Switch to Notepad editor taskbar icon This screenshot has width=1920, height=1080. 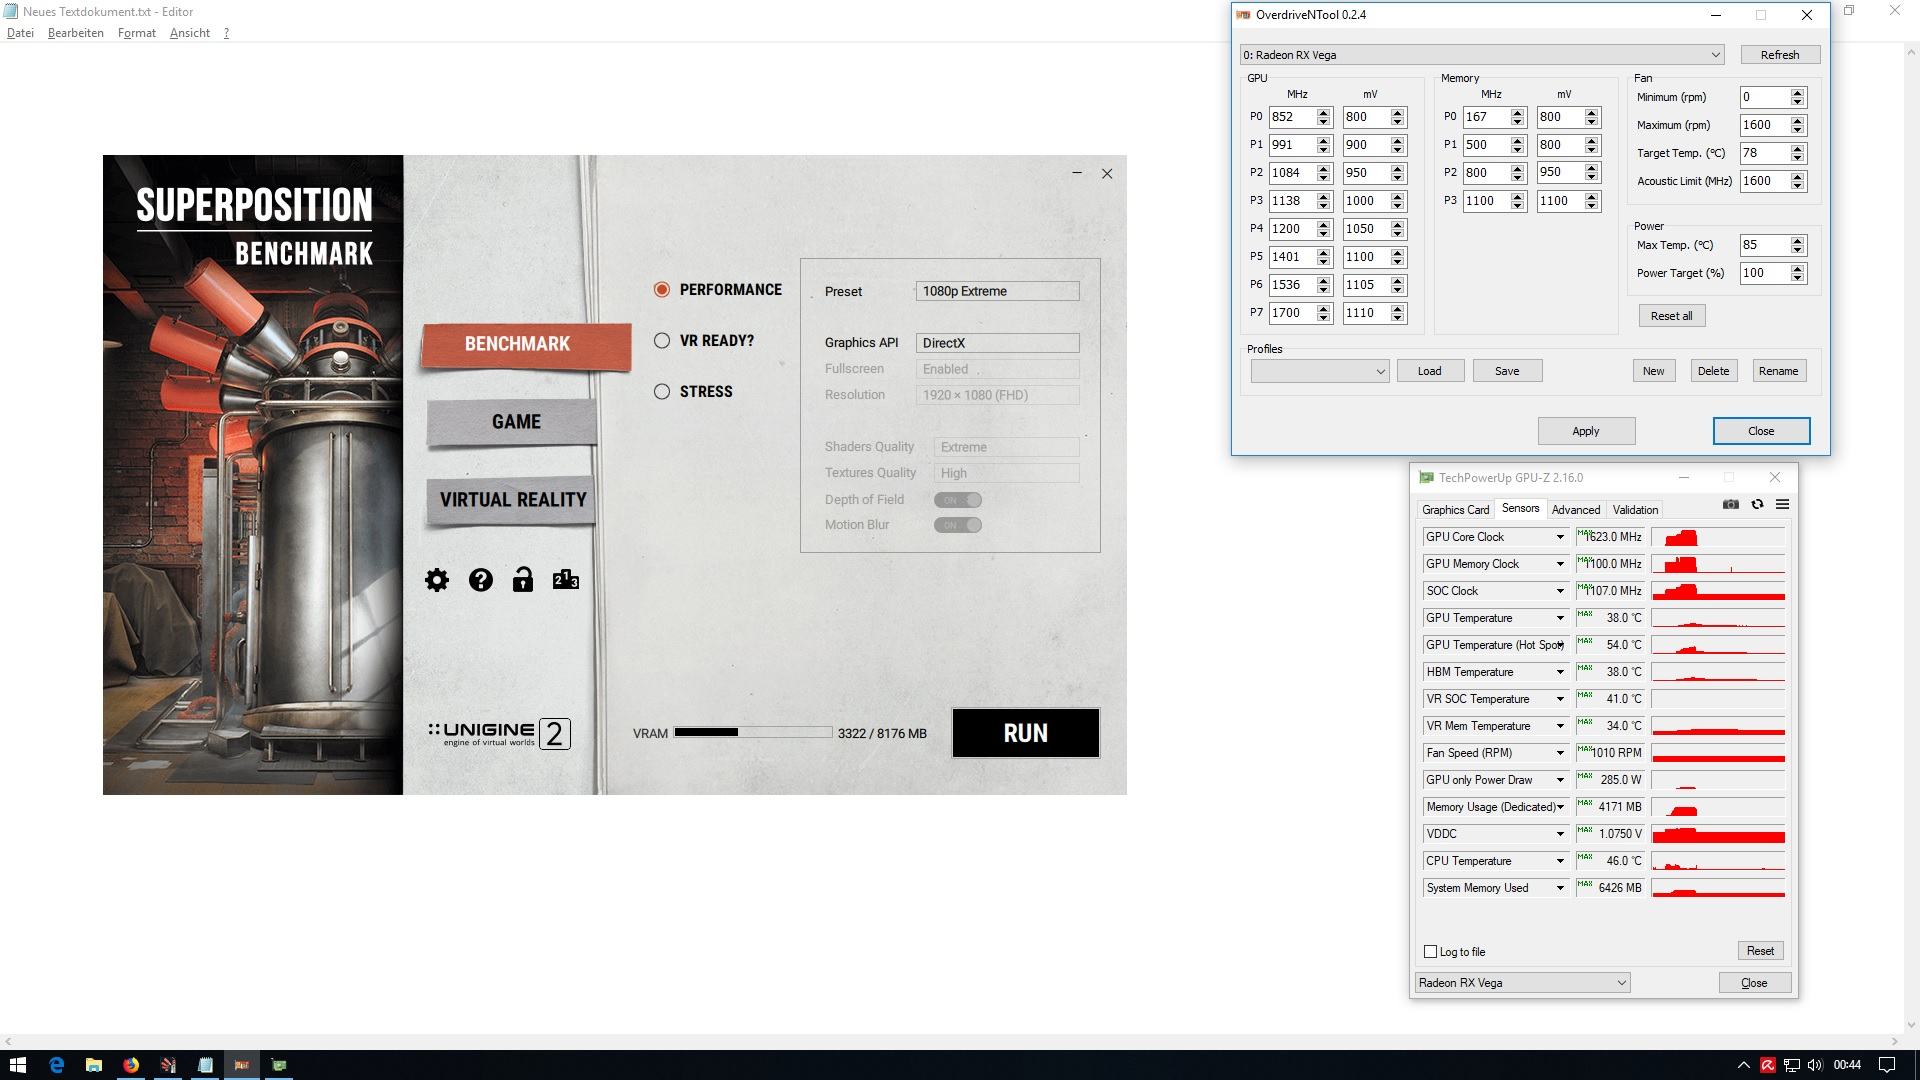pyautogui.click(x=205, y=1065)
